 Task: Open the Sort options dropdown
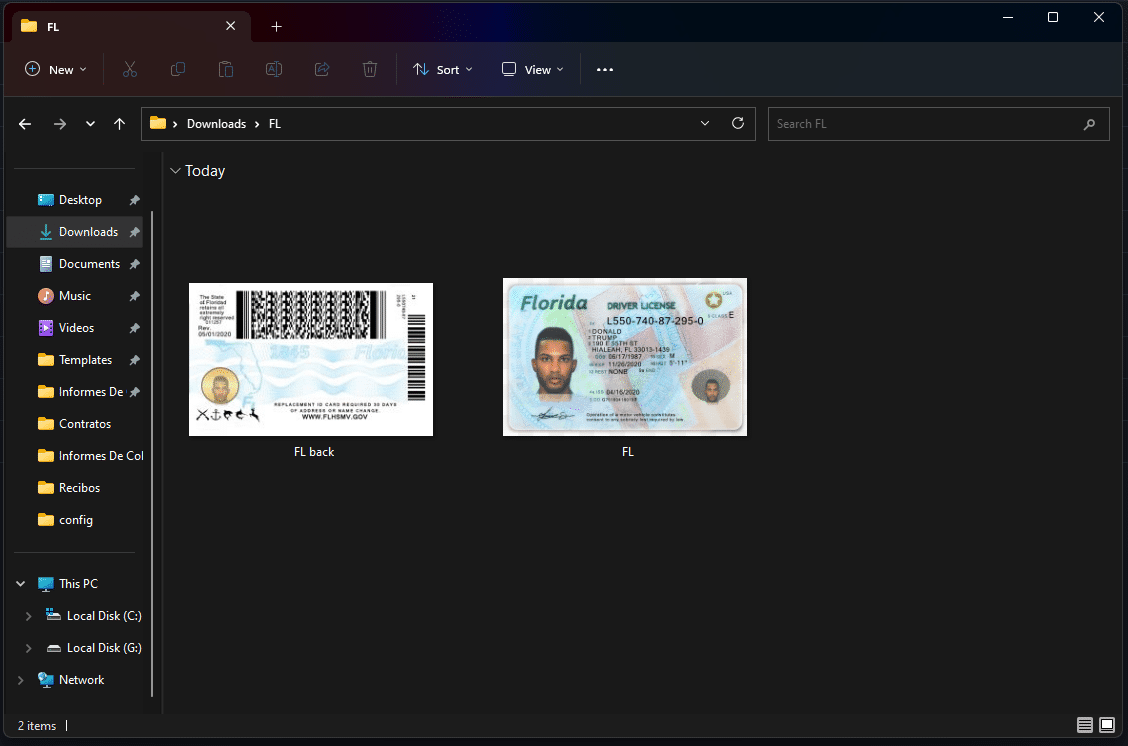443,69
